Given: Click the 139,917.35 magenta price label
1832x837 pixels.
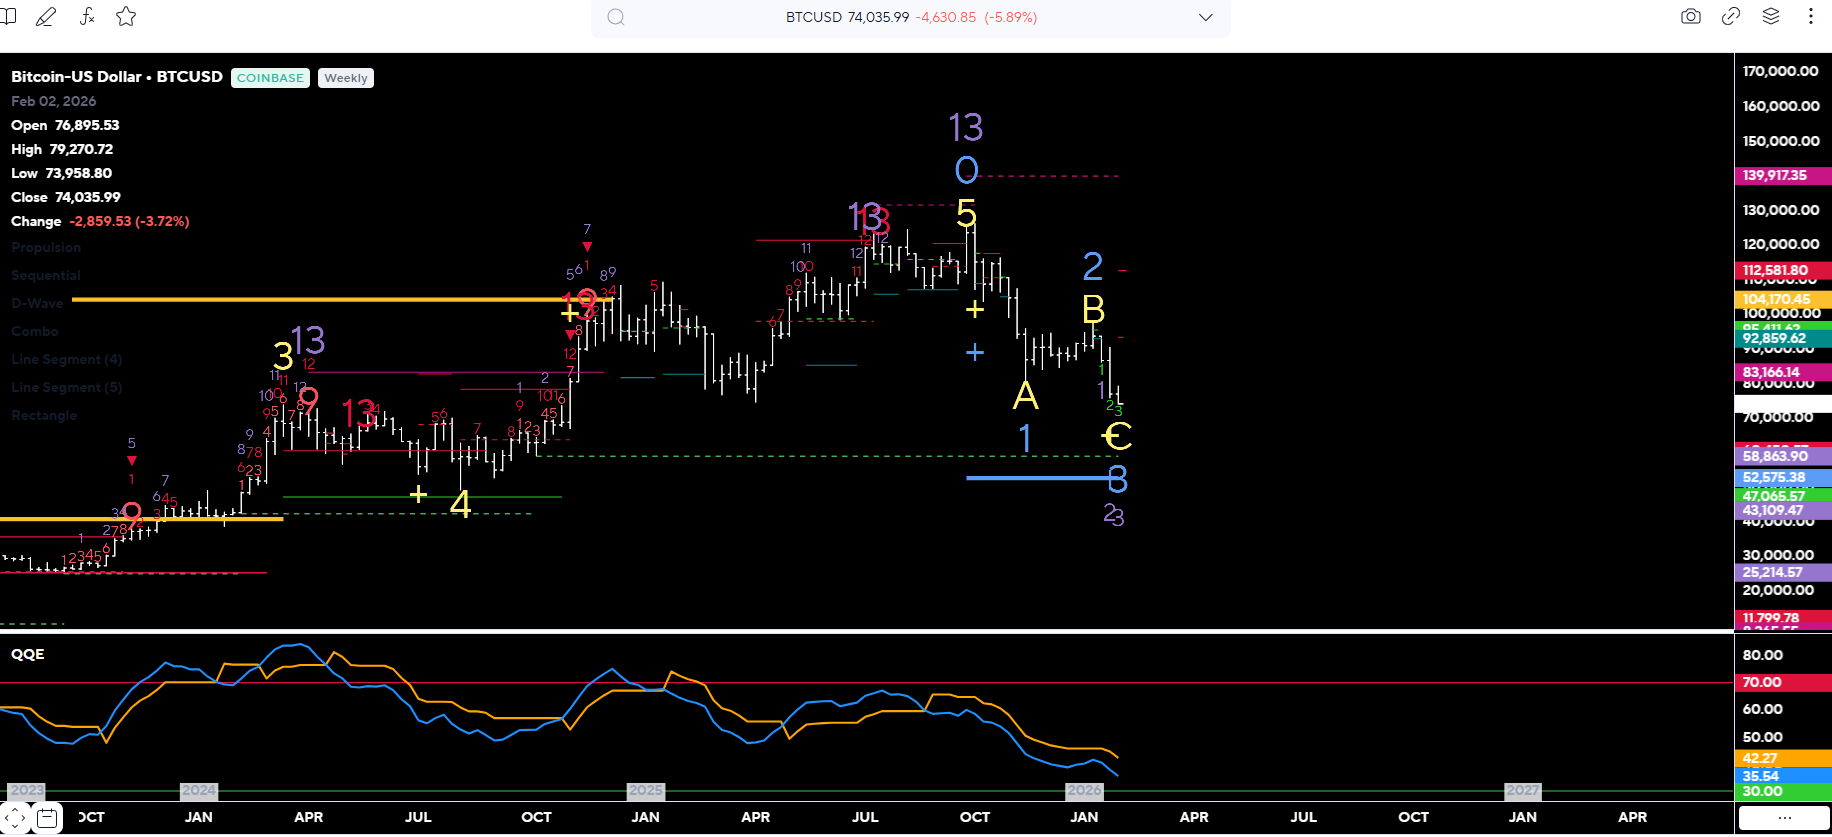Looking at the screenshot, I should [x=1775, y=176].
